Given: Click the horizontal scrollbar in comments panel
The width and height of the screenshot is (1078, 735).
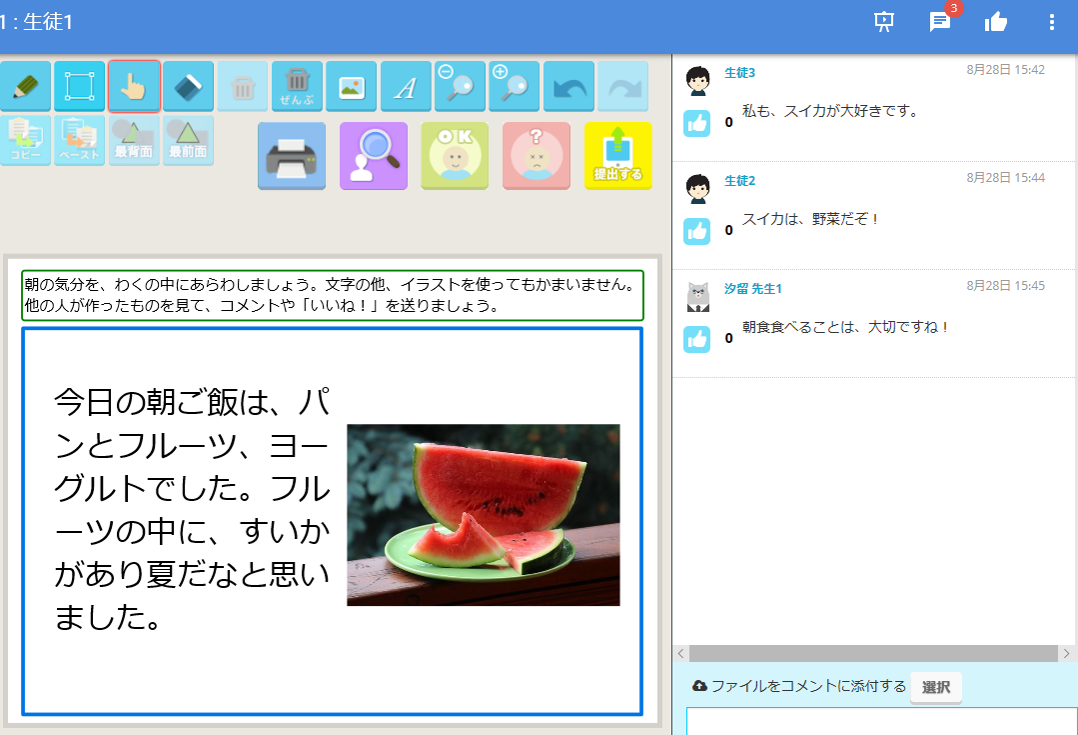Looking at the screenshot, I should pyautogui.click(x=873, y=653).
